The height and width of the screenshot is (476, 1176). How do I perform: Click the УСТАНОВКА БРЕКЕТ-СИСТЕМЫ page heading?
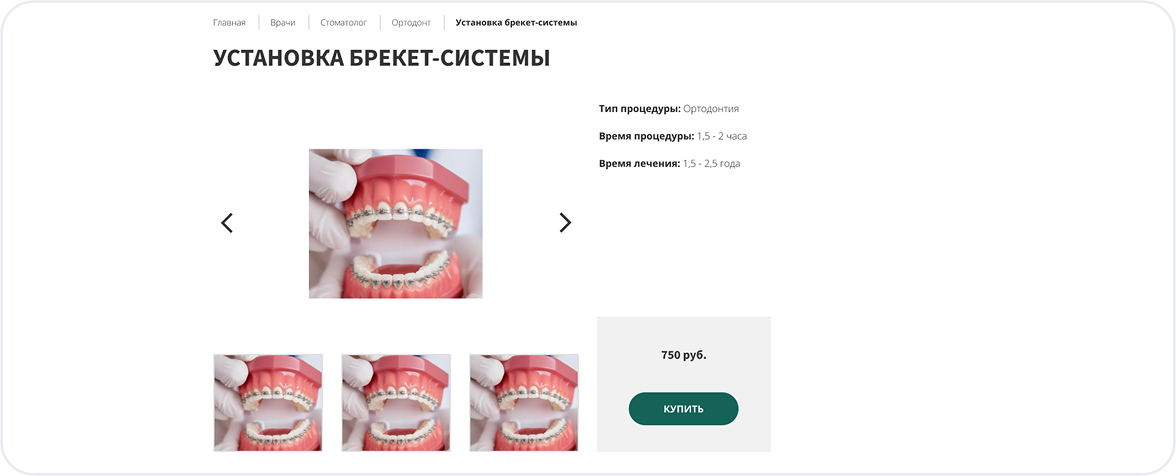point(381,58)
